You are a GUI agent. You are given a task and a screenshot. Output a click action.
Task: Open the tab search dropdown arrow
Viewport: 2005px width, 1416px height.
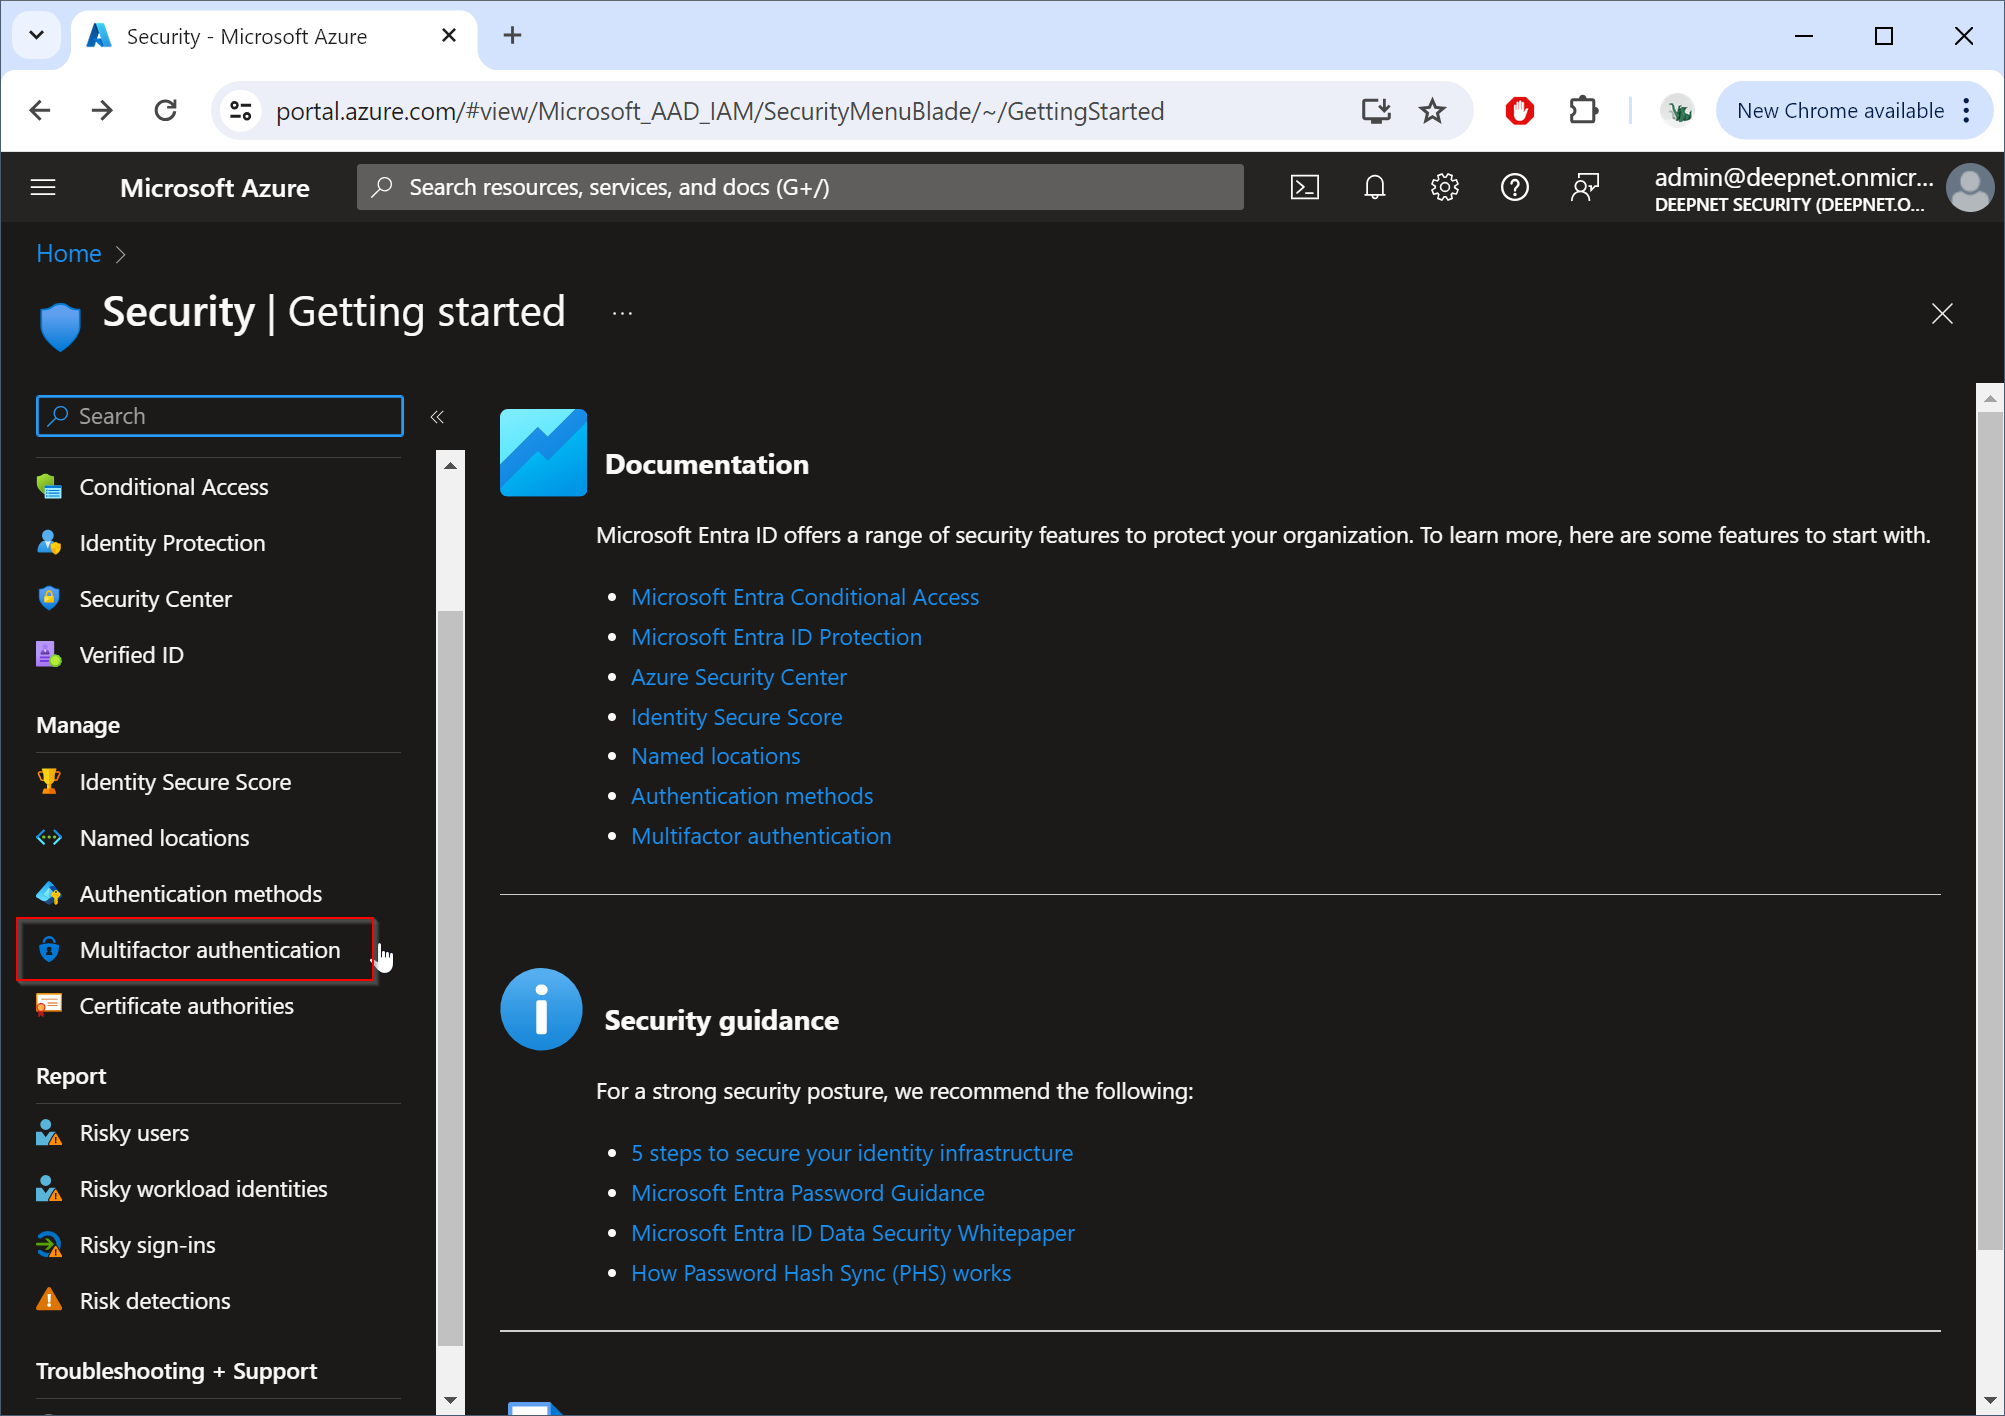pyautogui.click(x=37, y=36)
